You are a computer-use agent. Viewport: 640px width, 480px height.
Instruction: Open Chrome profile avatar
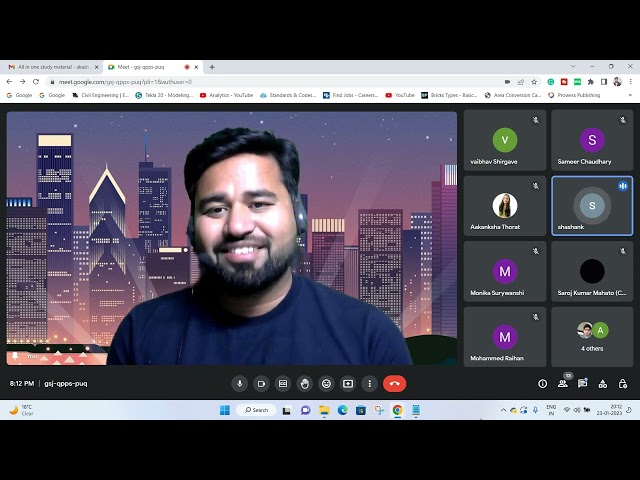click(618, 82)
